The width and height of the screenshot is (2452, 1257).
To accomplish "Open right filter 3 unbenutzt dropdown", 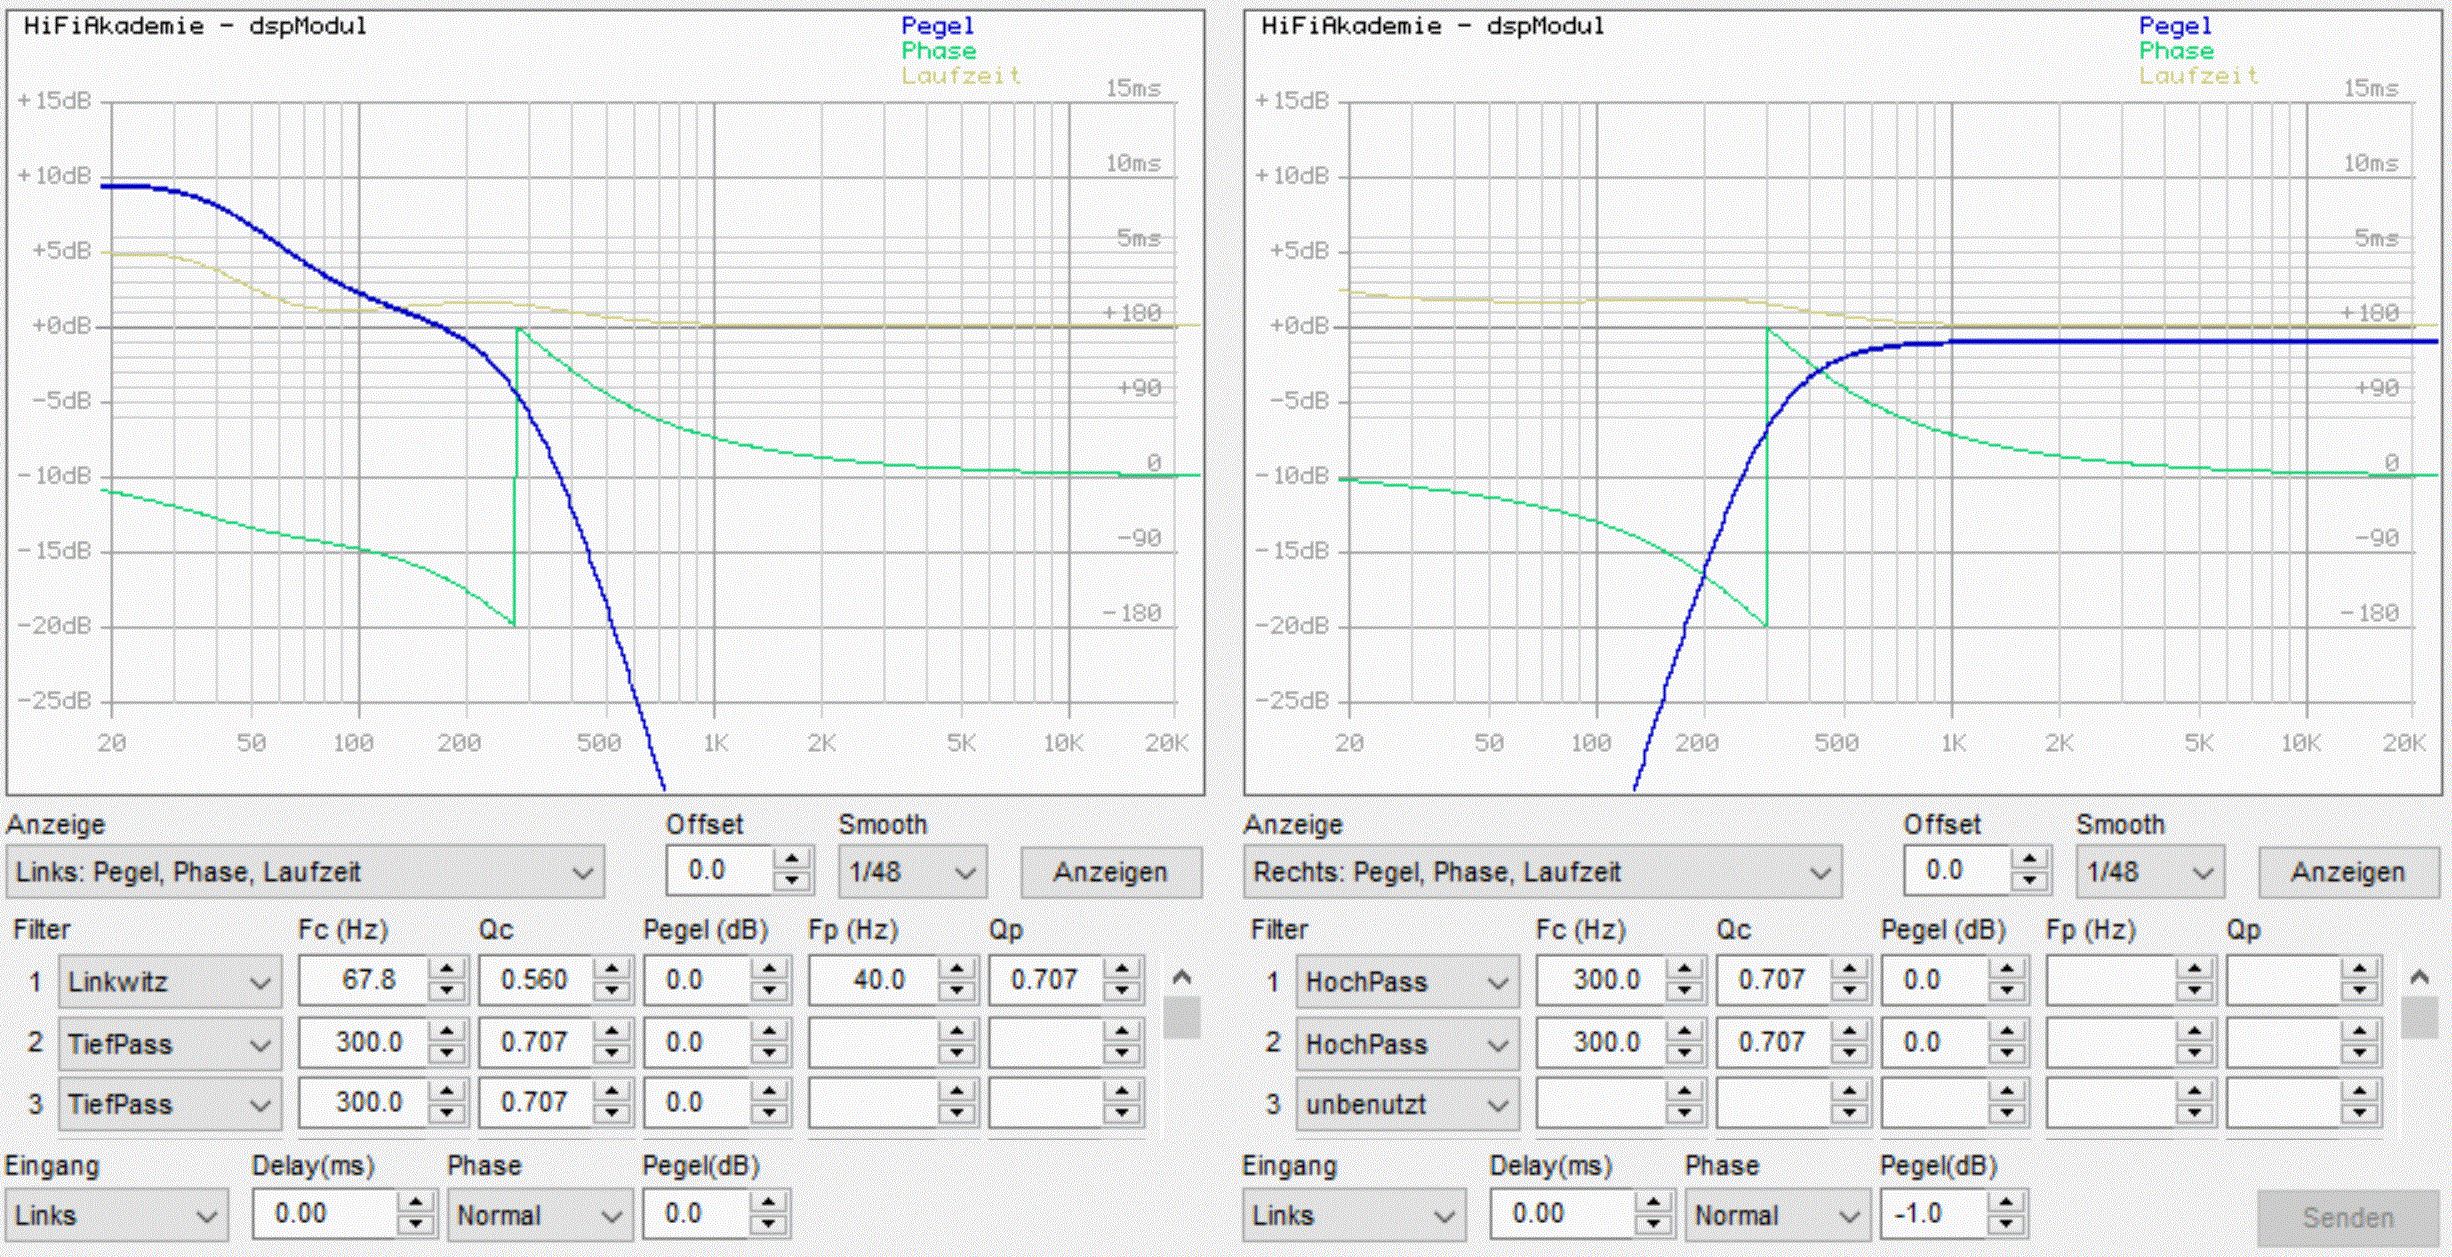I will [1497, 1105].
